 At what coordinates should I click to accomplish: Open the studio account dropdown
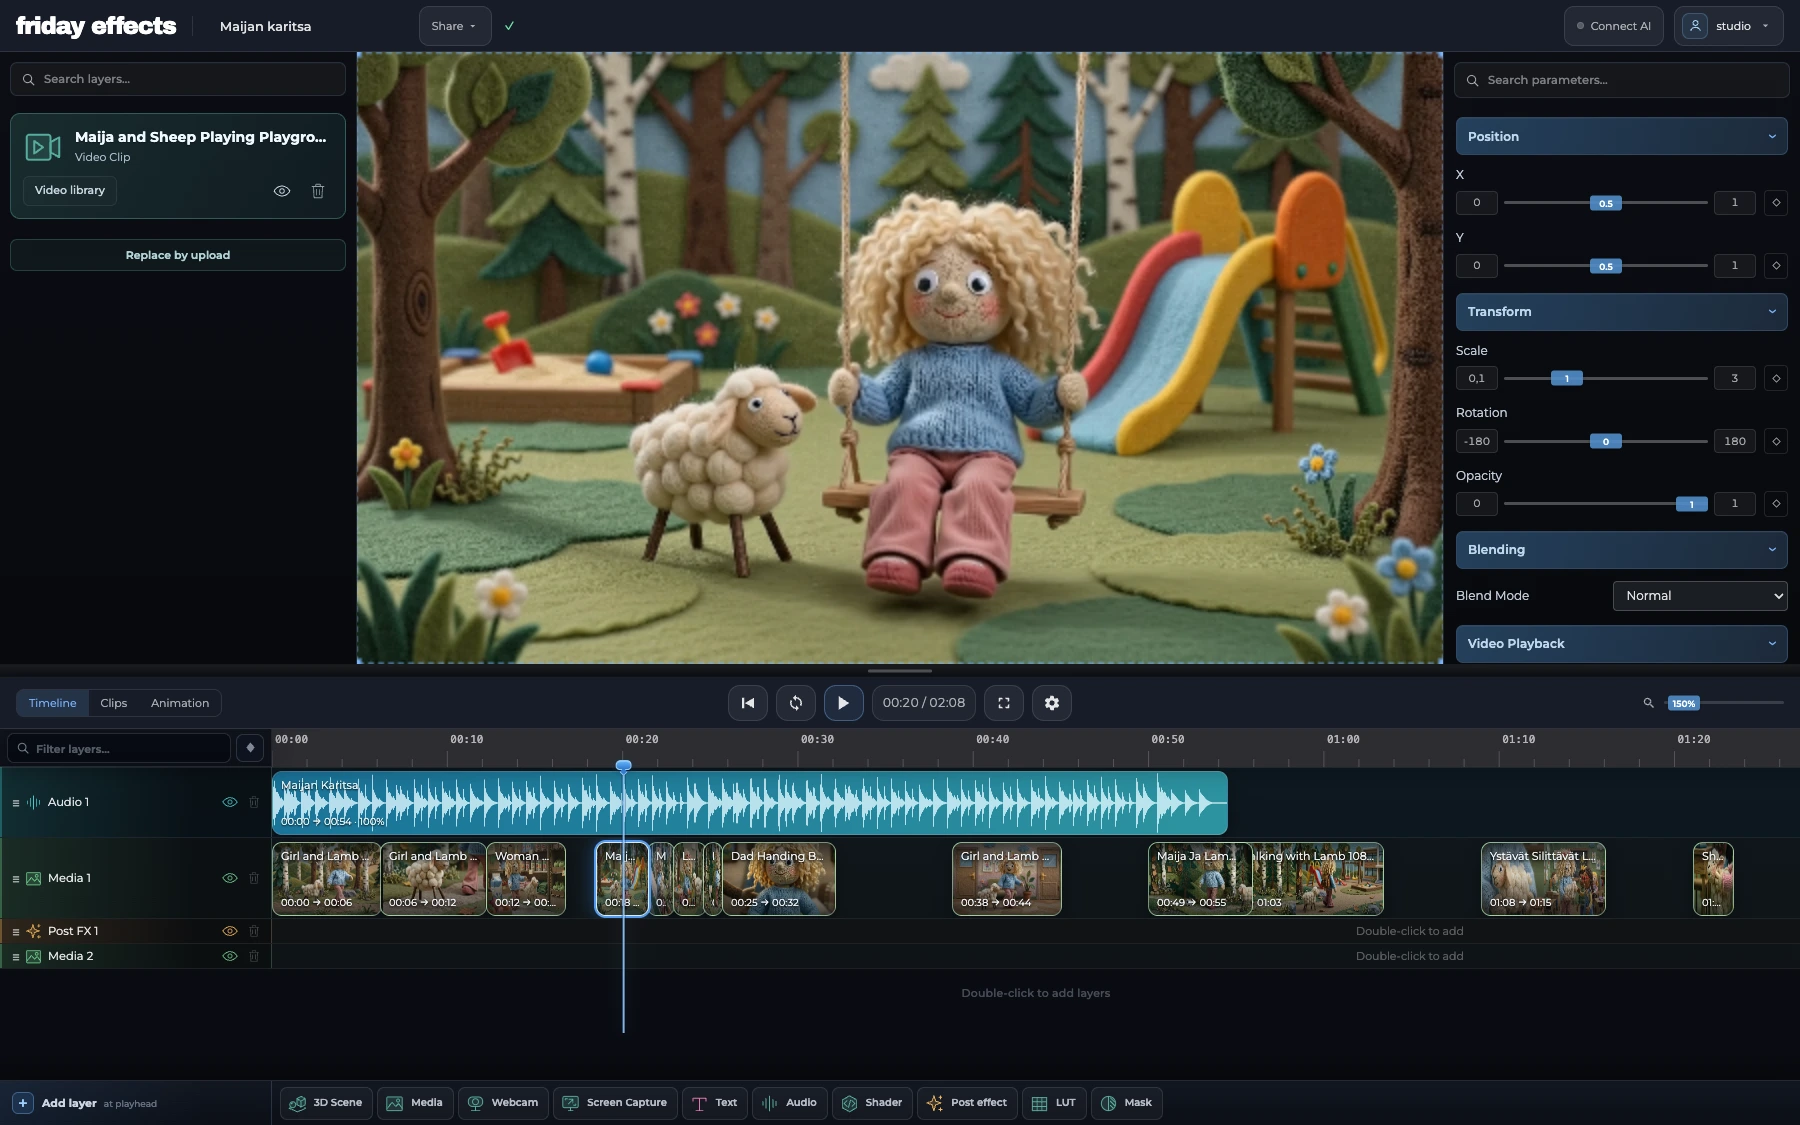[x=1728, y=26]
